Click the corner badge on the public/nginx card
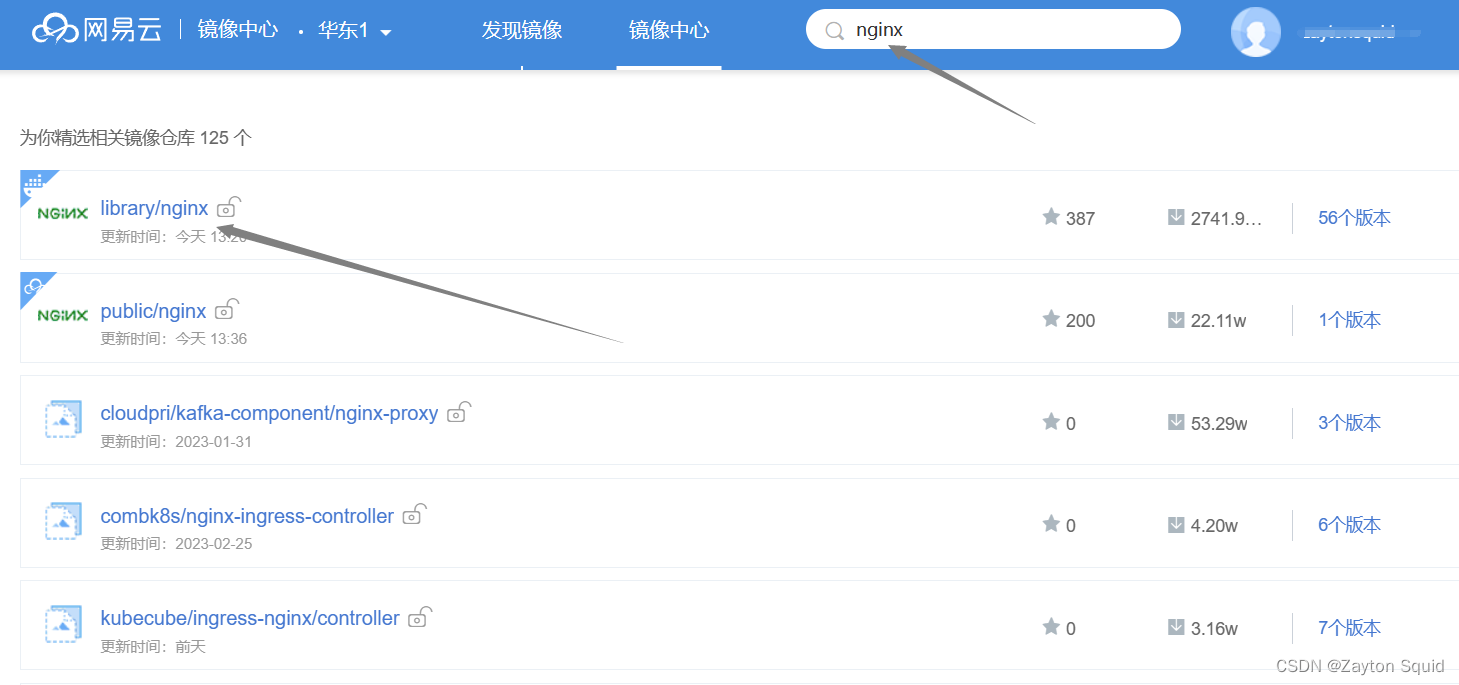The height and width of the screenshot is (685, 1459). (x=33, y=285)
